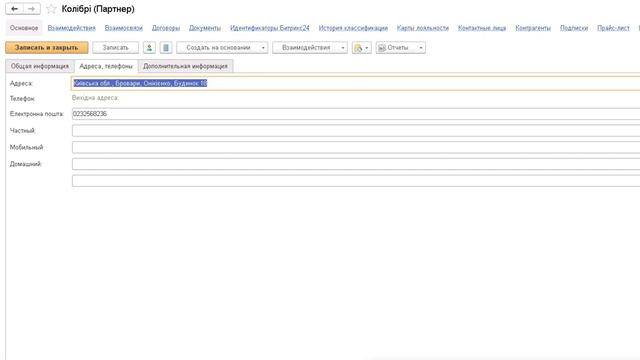Open the Прайс-лист link

[x=613, y=28]
